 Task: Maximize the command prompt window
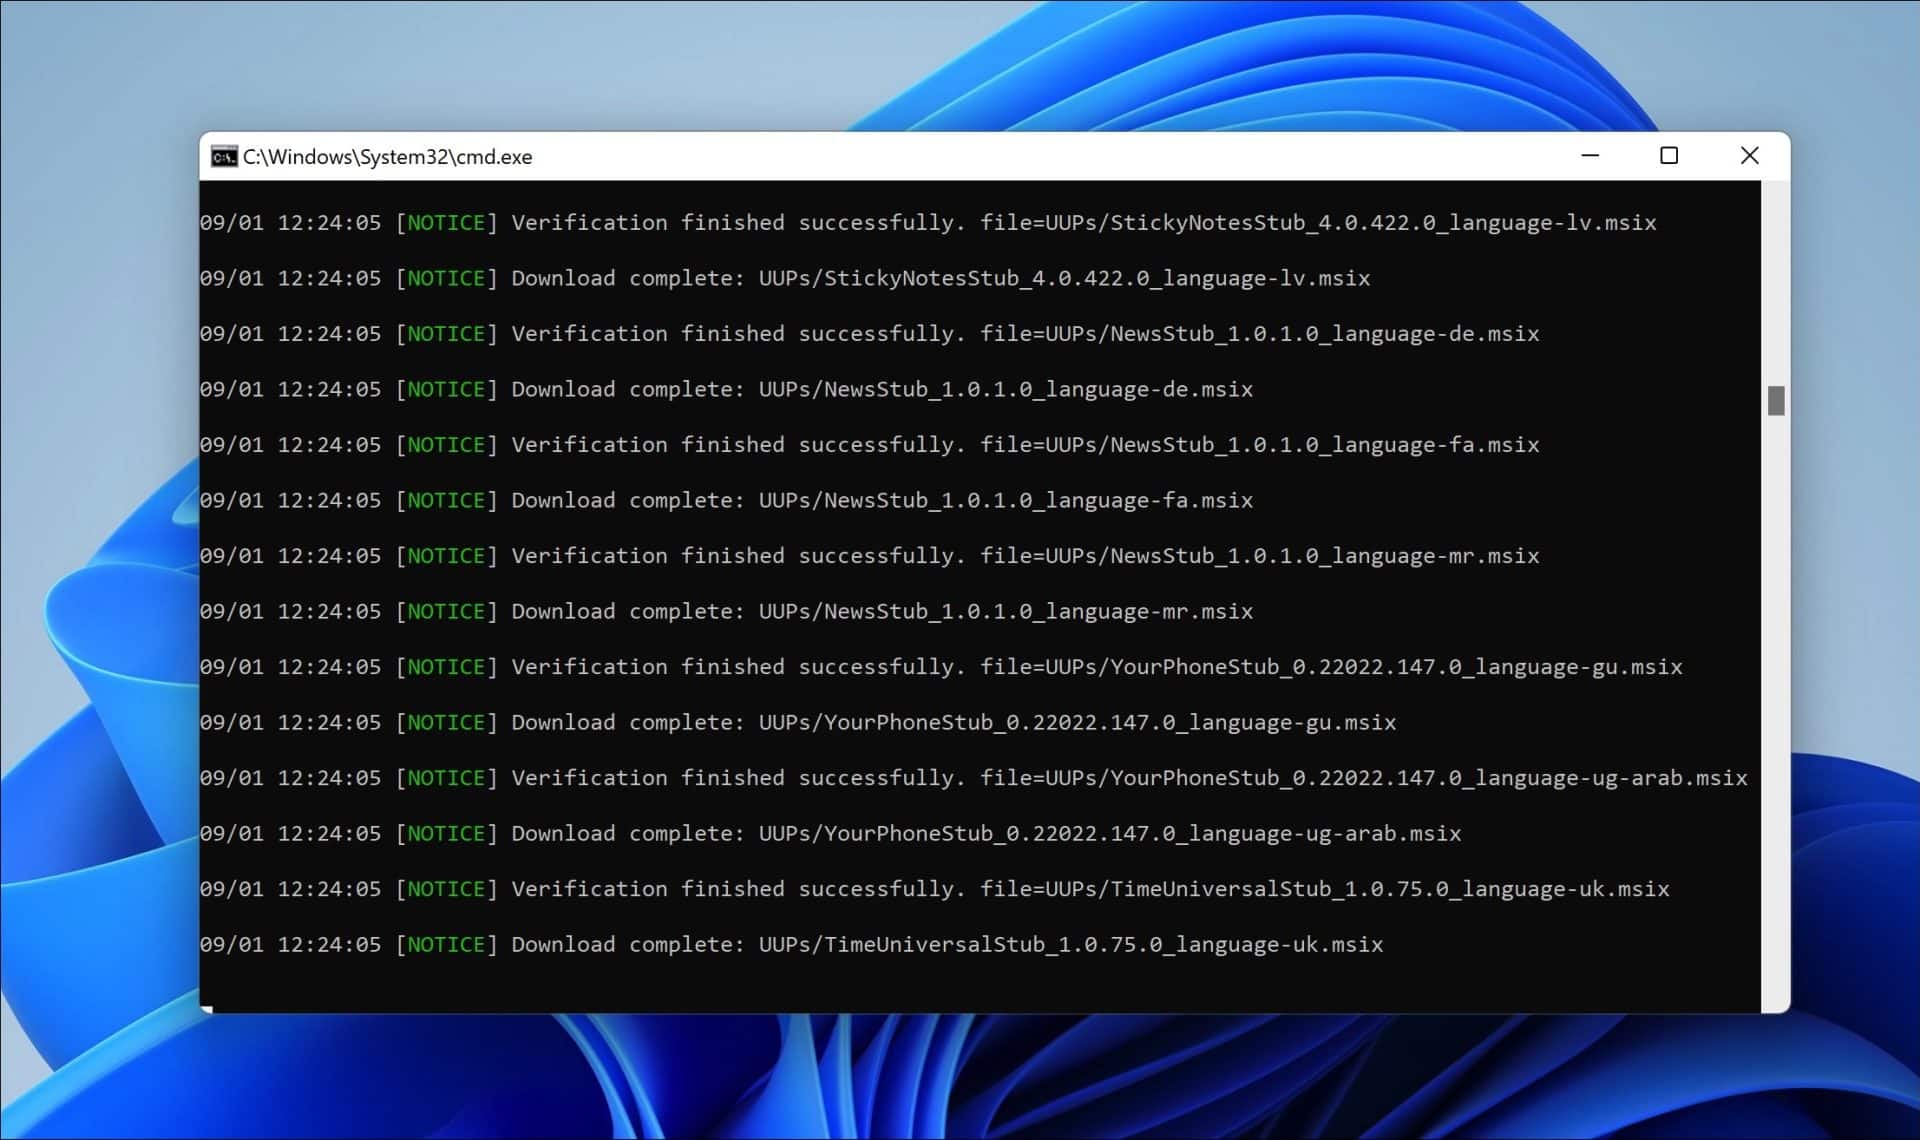(1670, 156)
